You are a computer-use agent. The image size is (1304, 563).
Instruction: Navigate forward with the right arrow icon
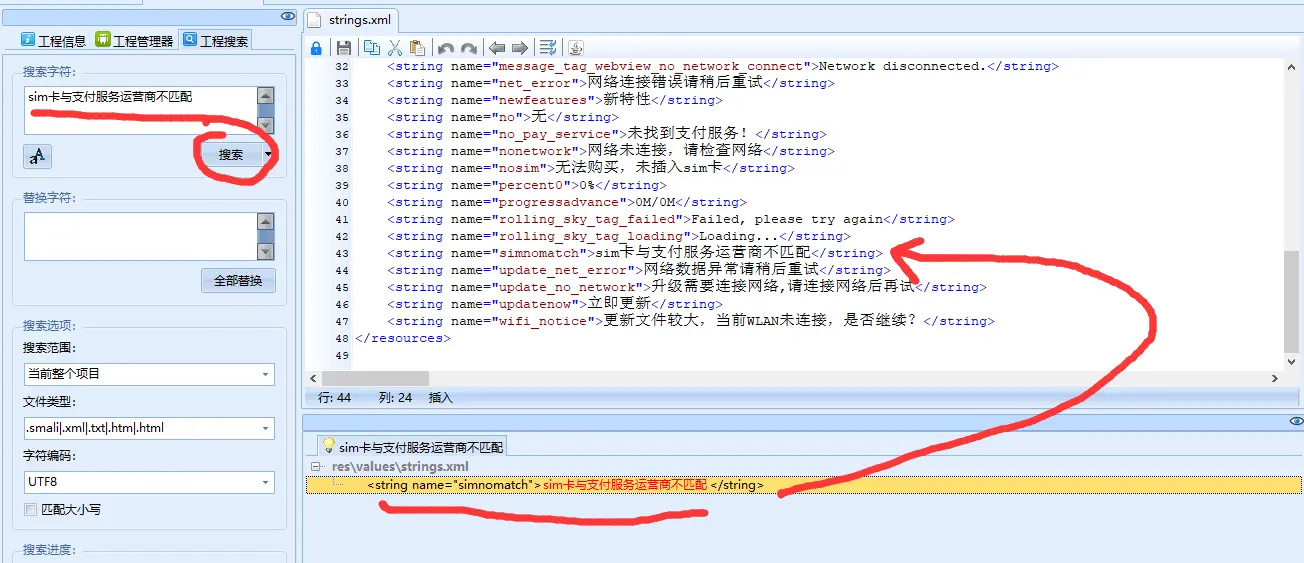519,47
